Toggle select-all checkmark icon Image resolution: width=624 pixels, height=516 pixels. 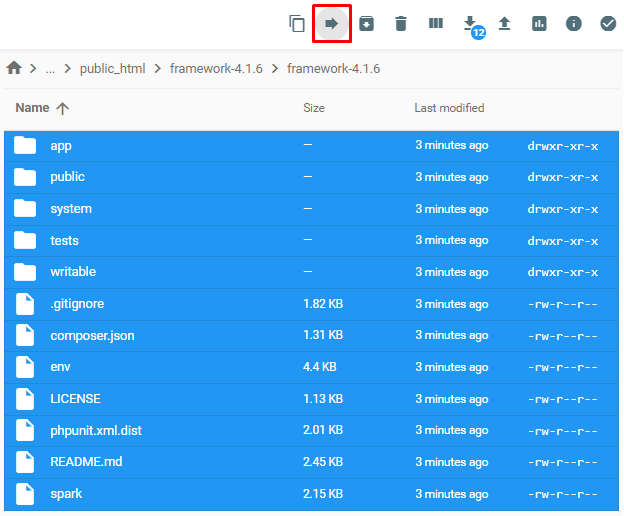coord(608,24)
